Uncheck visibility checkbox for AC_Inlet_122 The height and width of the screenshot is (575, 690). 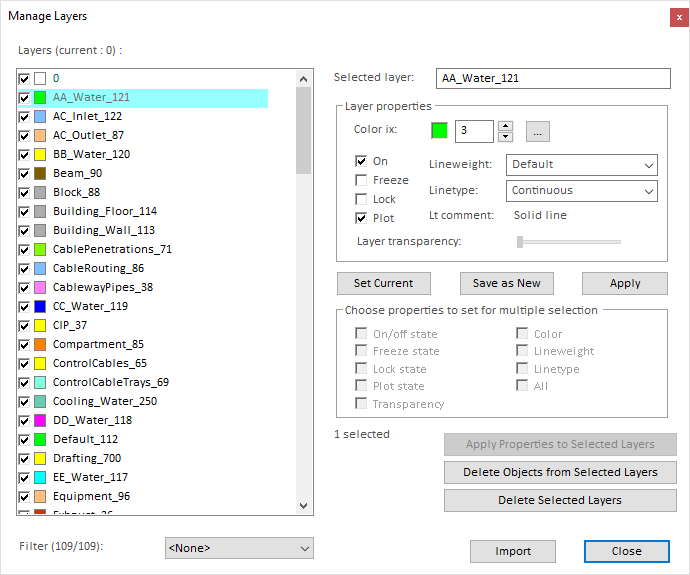point(24,116)
